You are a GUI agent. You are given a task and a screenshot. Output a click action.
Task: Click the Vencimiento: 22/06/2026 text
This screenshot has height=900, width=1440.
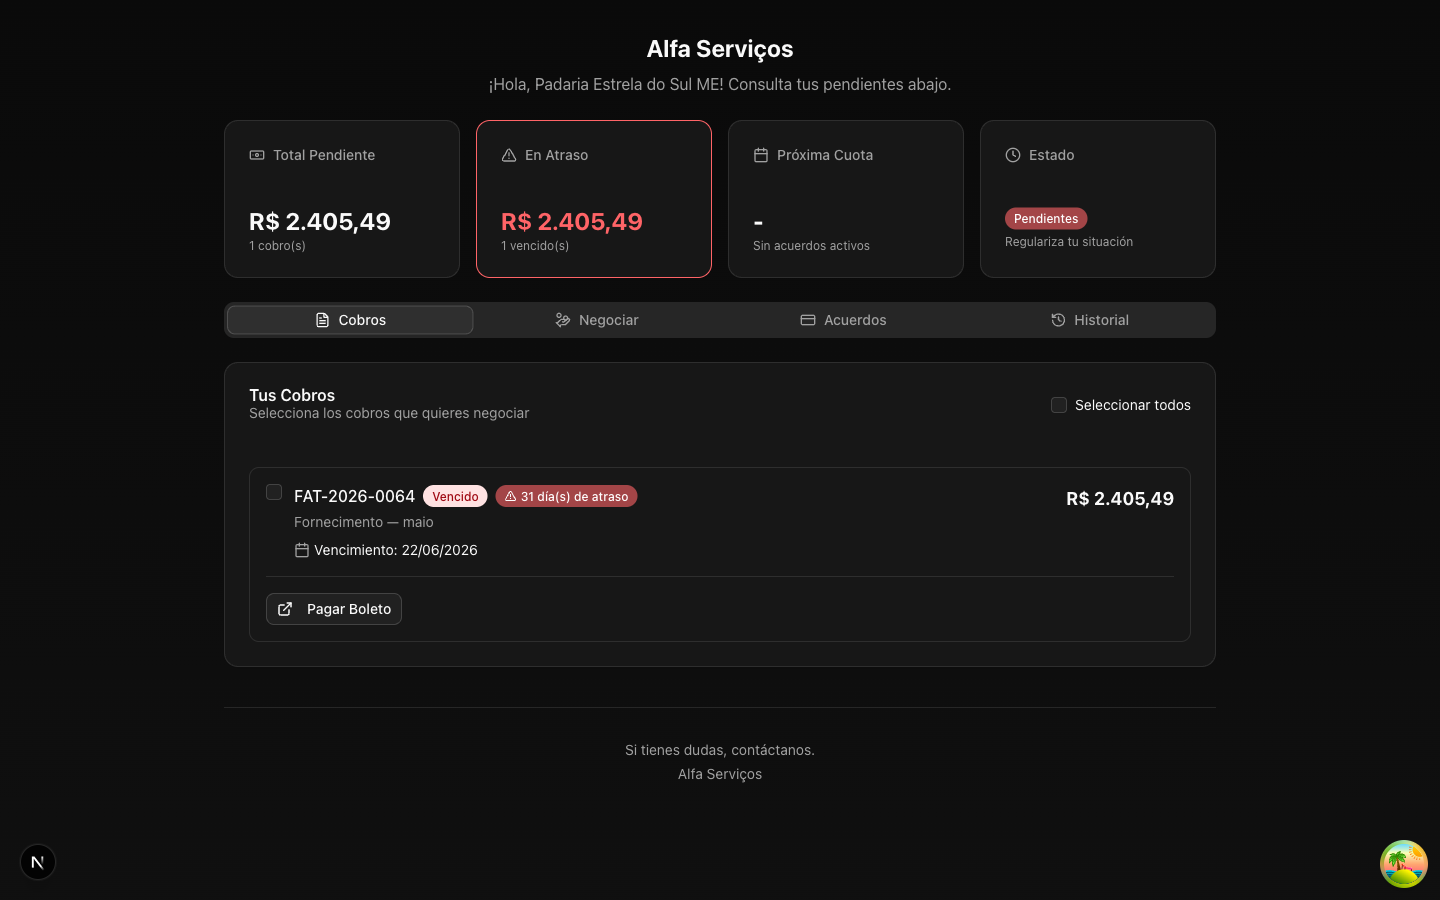[x=396, y=550]
